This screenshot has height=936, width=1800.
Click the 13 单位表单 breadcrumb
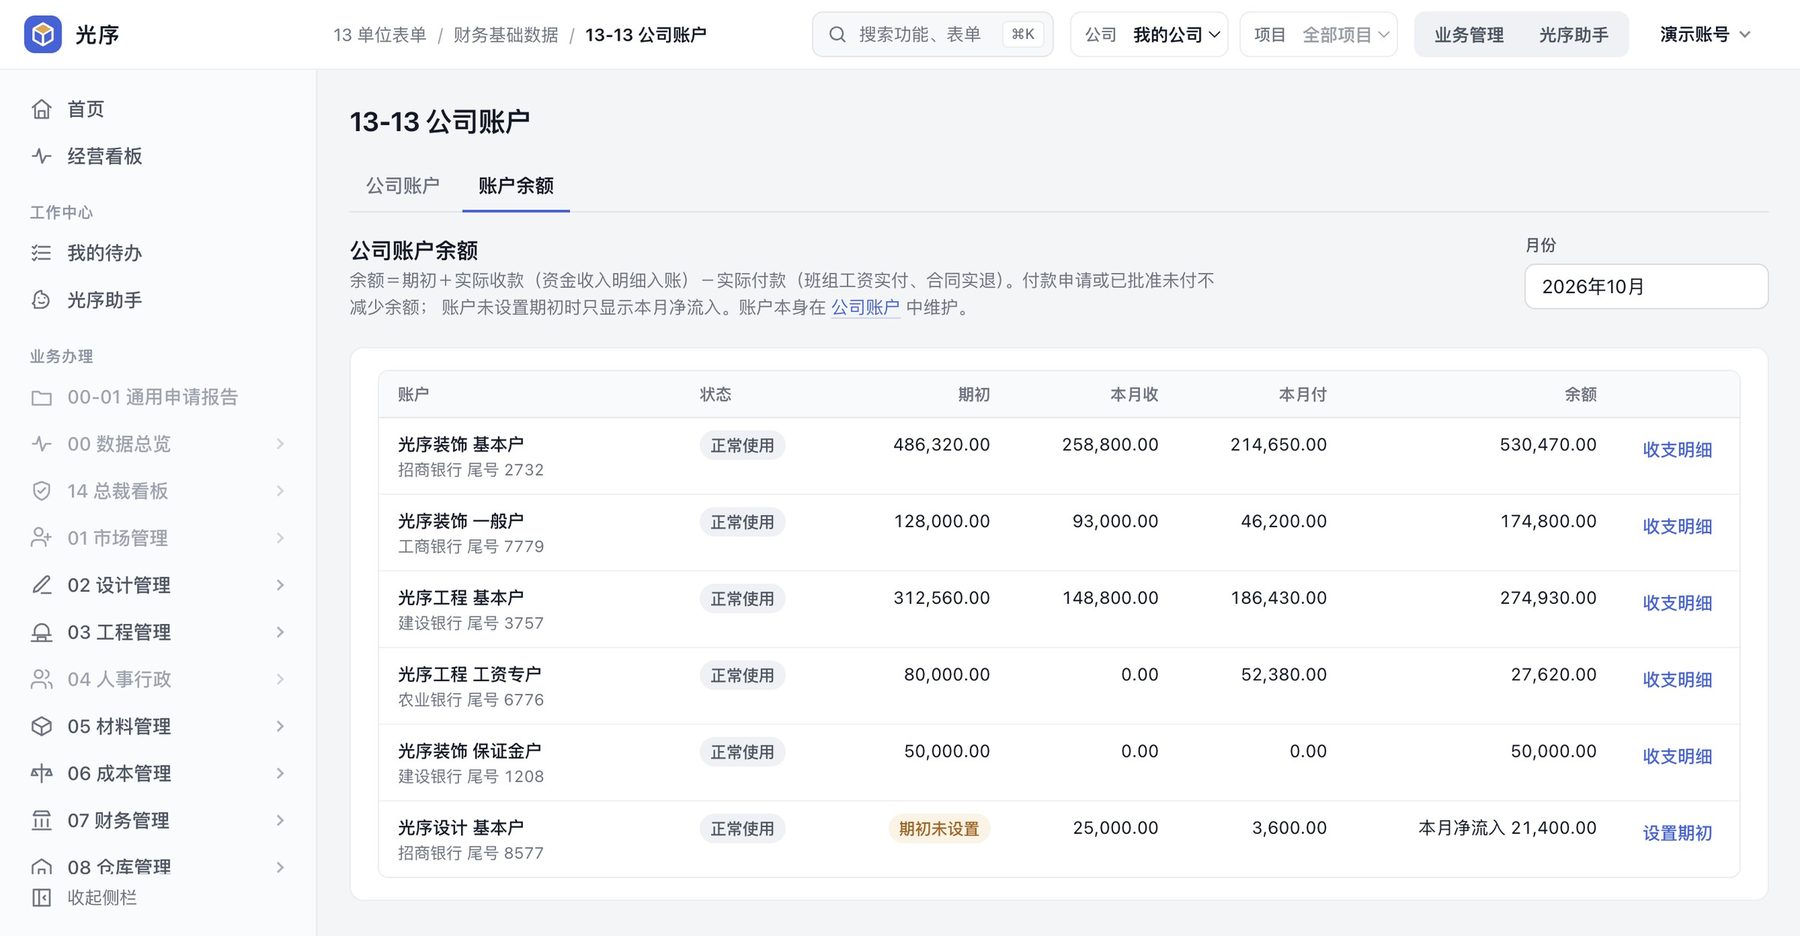point(380,35)
